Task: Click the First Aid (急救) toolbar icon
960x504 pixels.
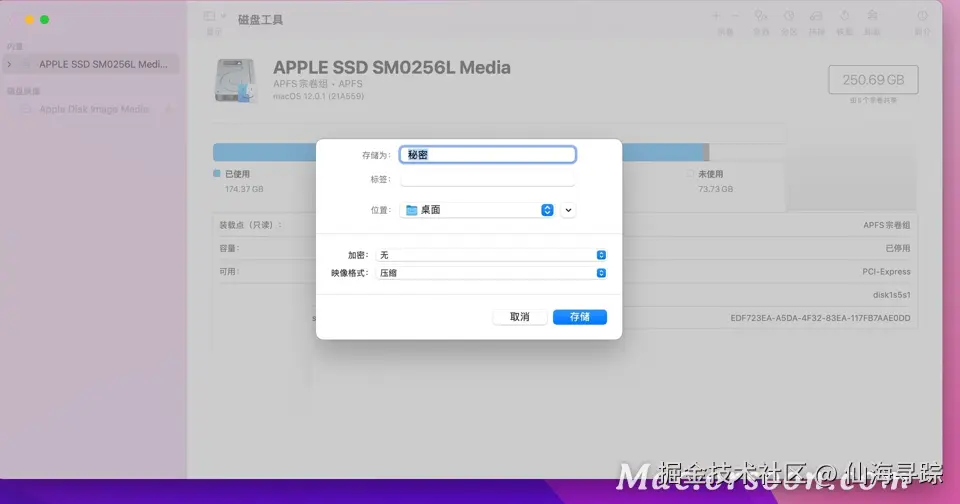Action: pyautogui.click(x=760, y=16)
